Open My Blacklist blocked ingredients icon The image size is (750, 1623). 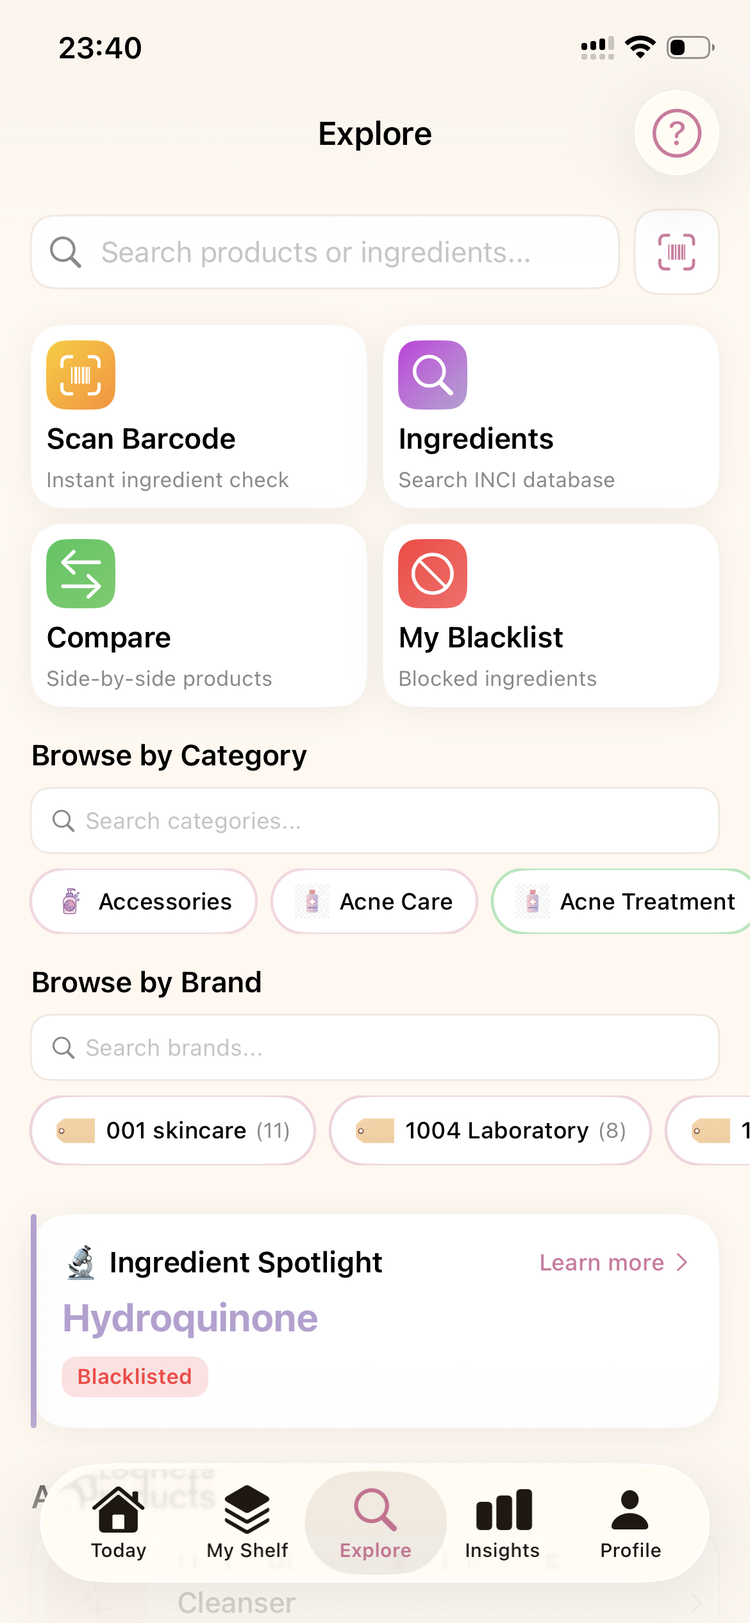click(432, 573)
